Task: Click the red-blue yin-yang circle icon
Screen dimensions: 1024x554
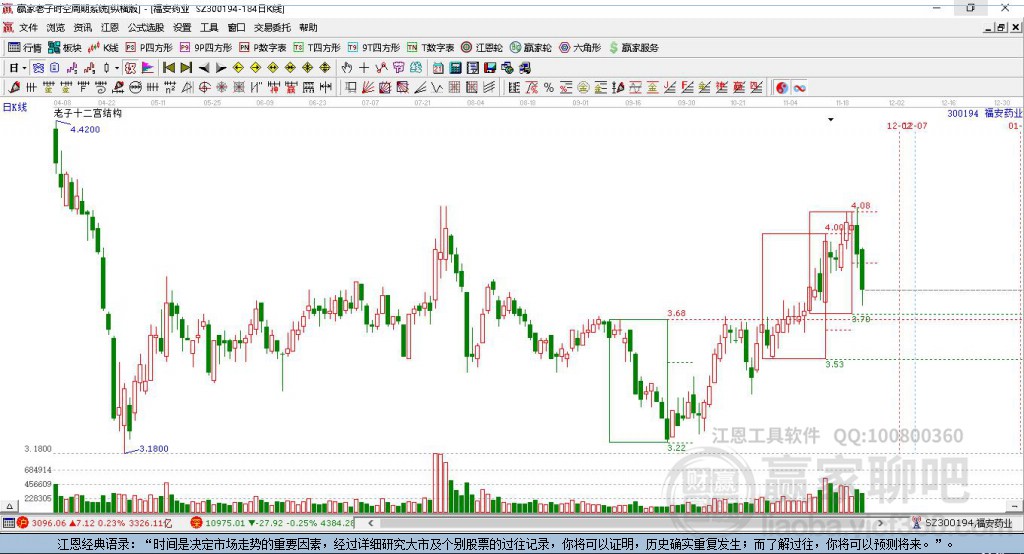Action: (x=782, y=88)
